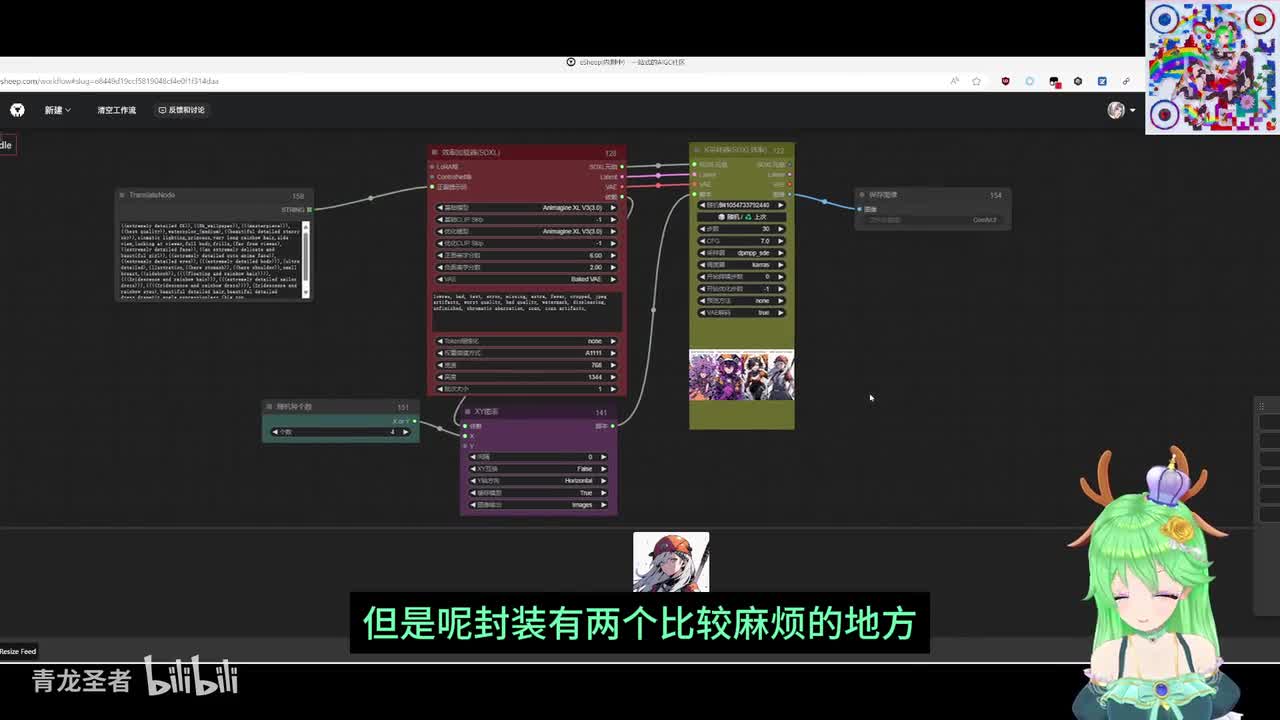Click the Latent output port of loader node
Screen dimensions: 1280x720
tap(622, 177)
